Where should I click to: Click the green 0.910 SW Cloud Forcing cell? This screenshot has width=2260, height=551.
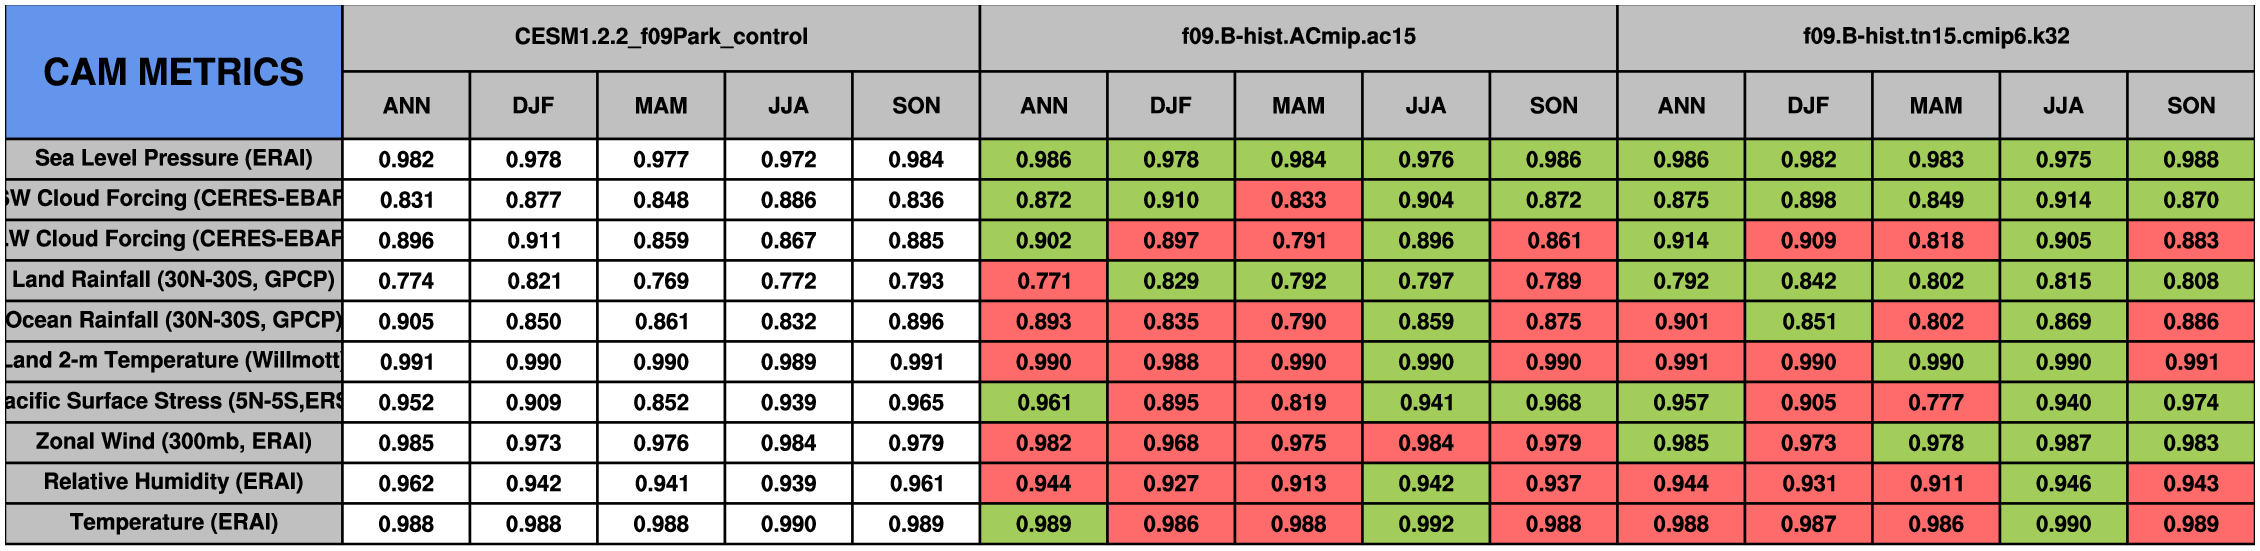click(x=1171, y=200)
